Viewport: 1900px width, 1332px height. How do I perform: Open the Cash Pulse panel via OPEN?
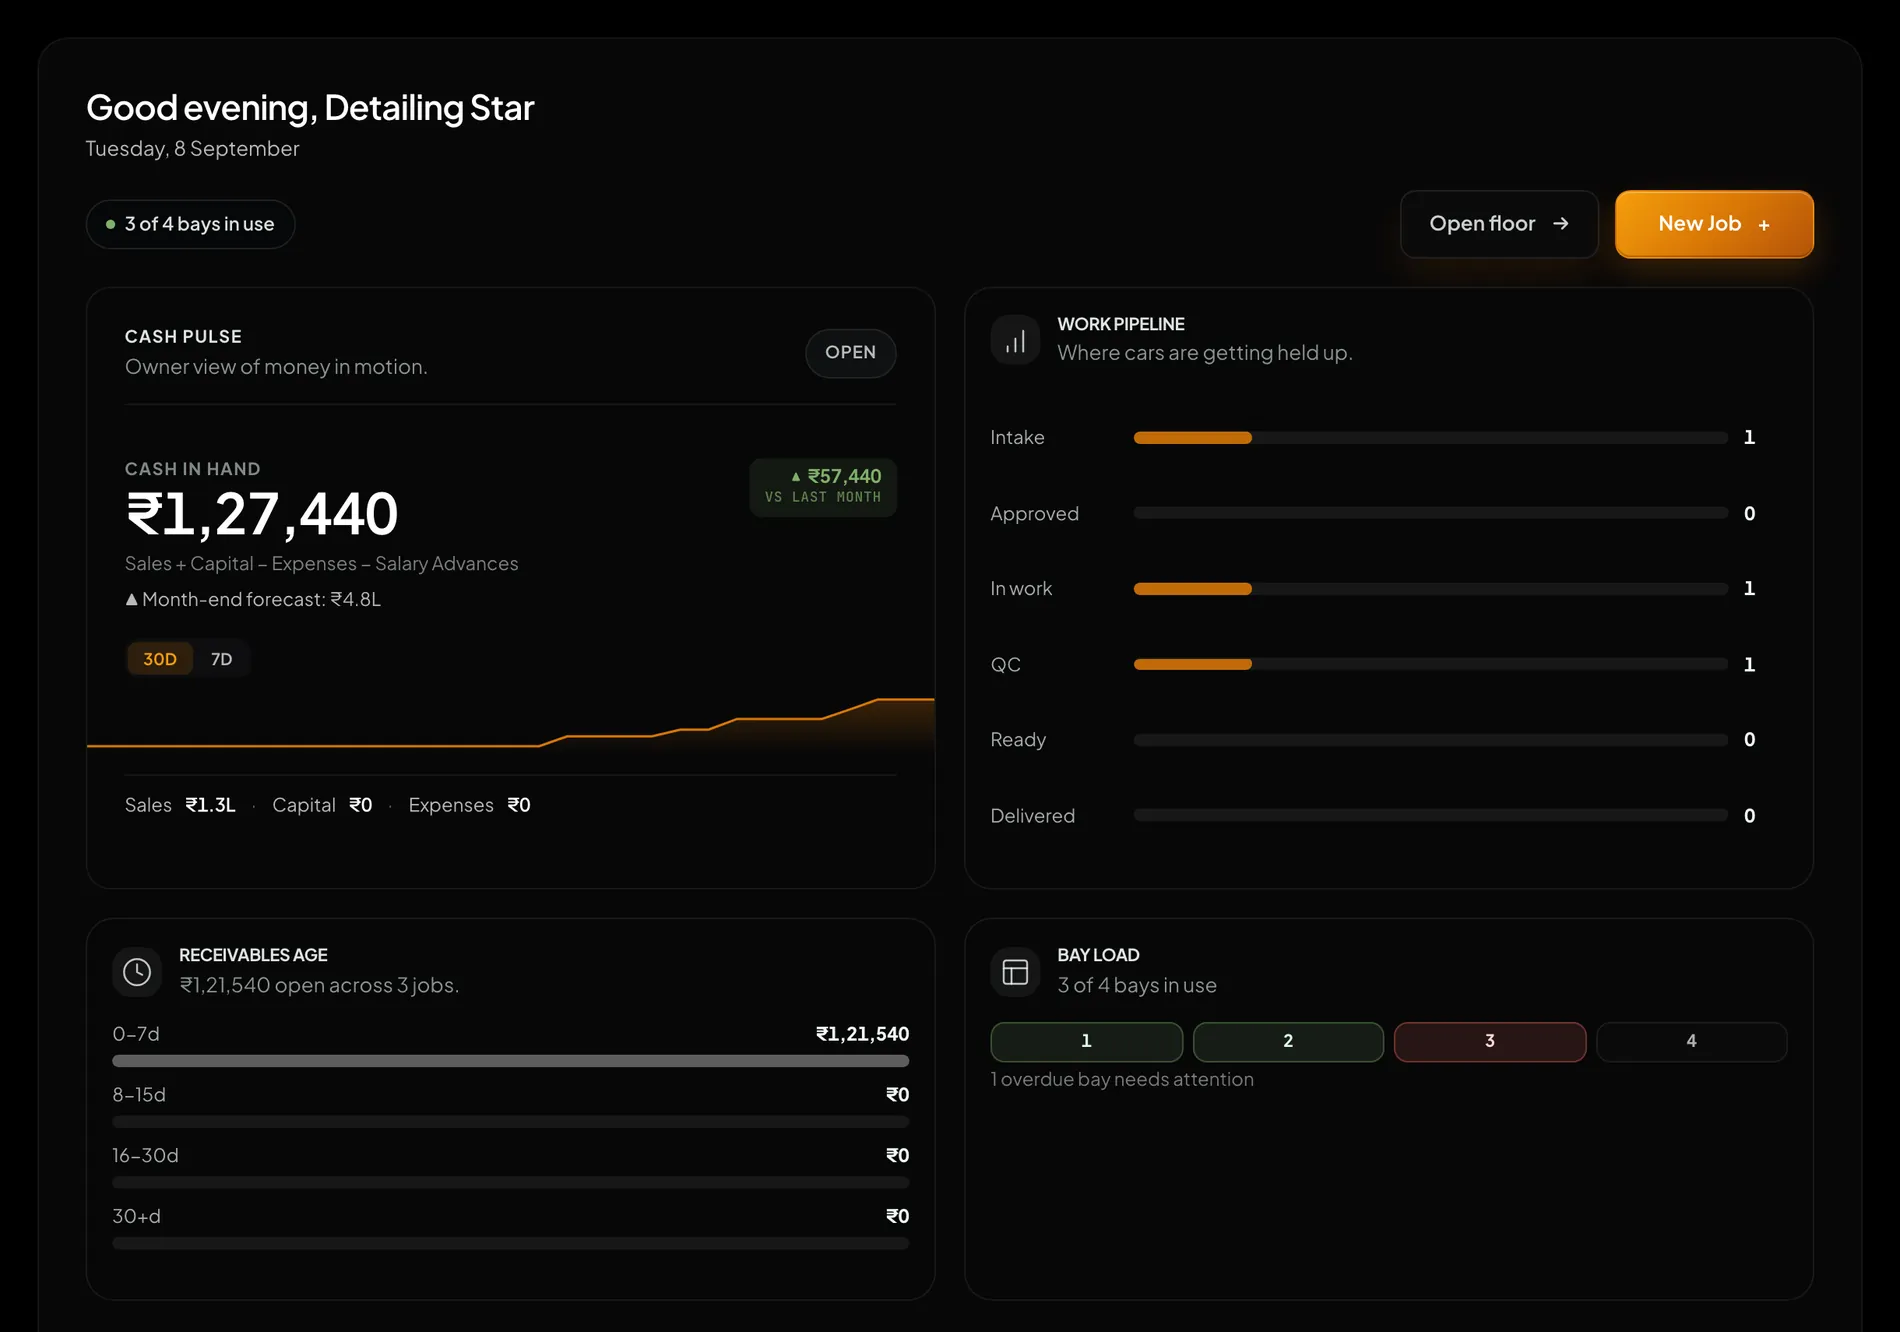click(x=850, y=352)
